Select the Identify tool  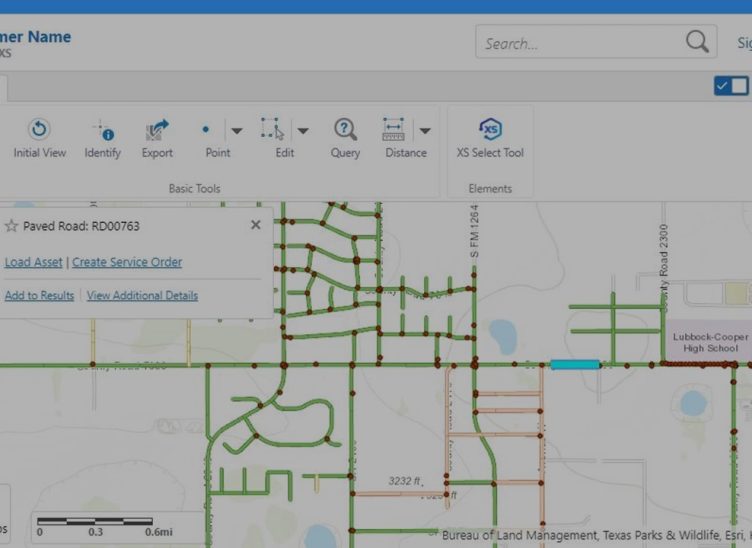click(102, 130)
